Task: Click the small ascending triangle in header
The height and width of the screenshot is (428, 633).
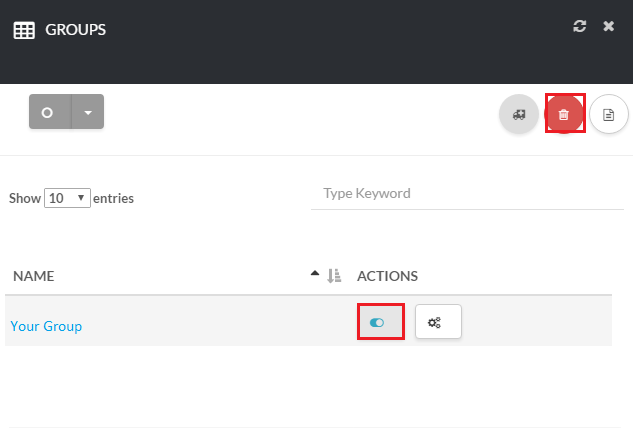Action: click(316, 274)
